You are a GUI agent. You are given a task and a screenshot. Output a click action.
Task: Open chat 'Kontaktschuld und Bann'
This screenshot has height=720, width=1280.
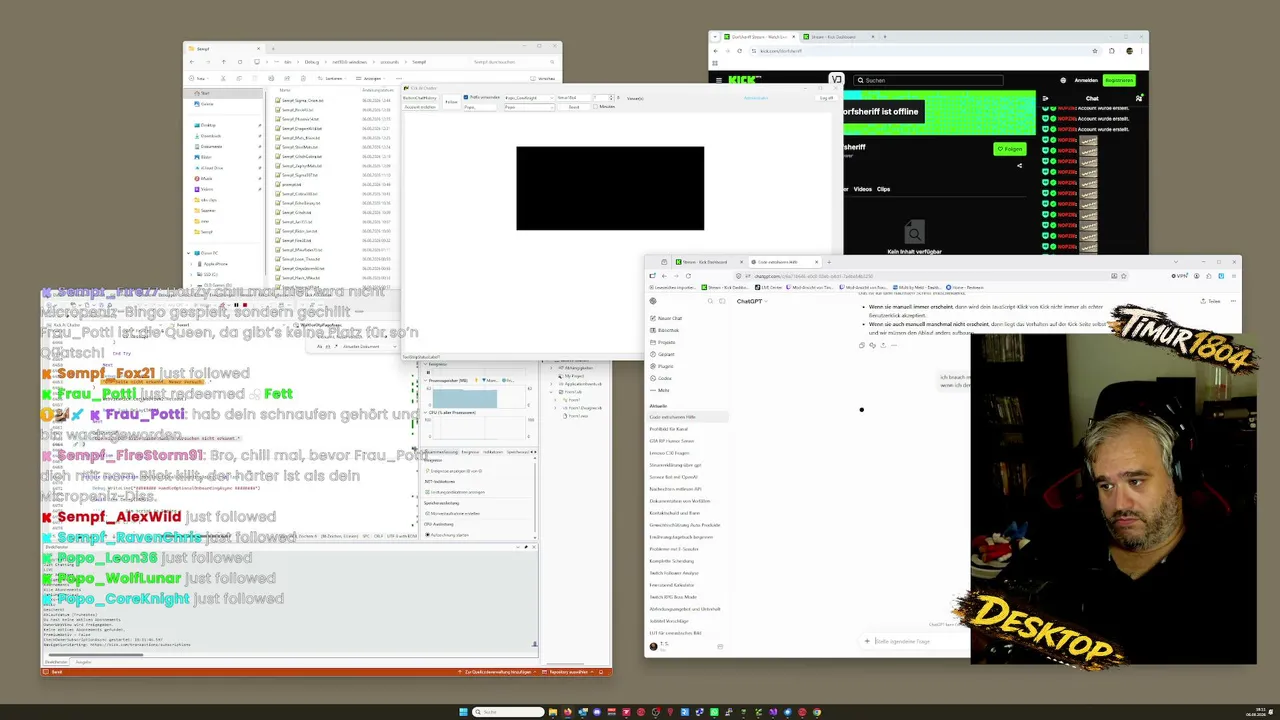tap(675, 513)
